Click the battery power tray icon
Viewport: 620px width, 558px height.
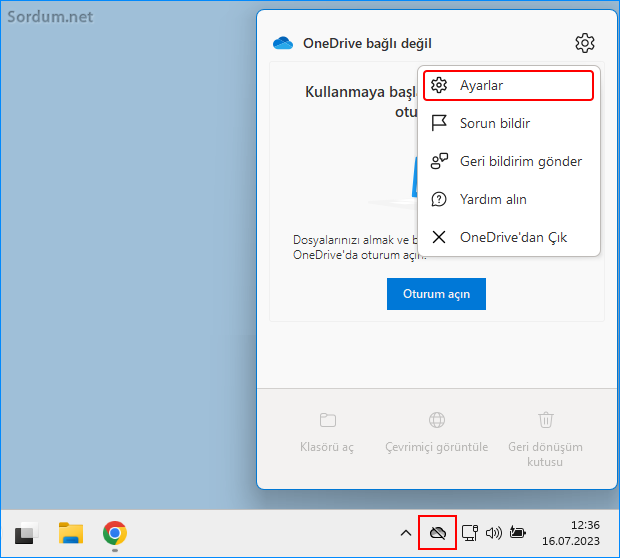(x=517, y=533)
